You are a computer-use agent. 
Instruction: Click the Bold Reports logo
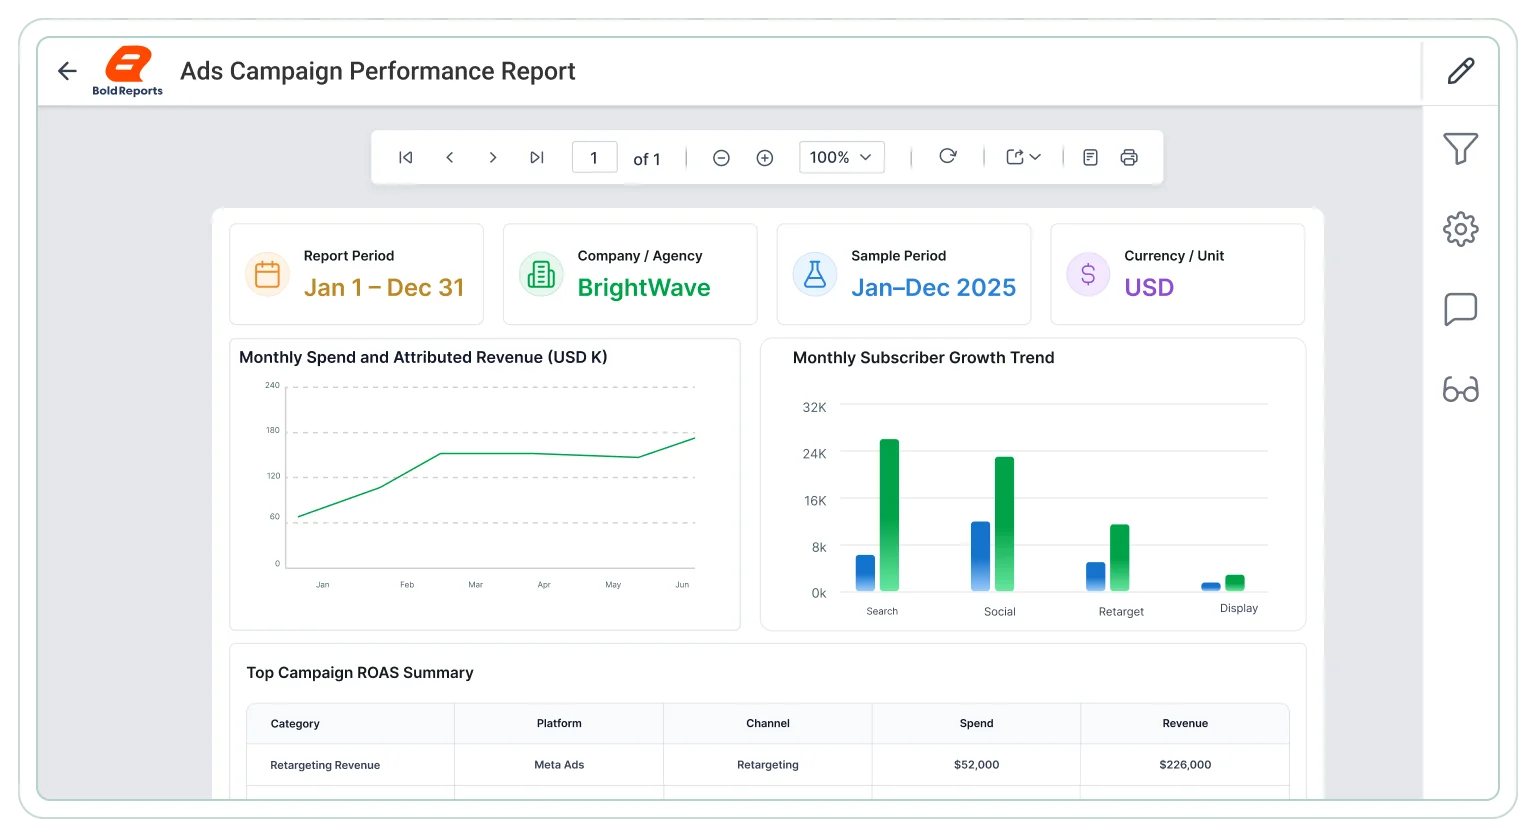(x=128, y=71)
